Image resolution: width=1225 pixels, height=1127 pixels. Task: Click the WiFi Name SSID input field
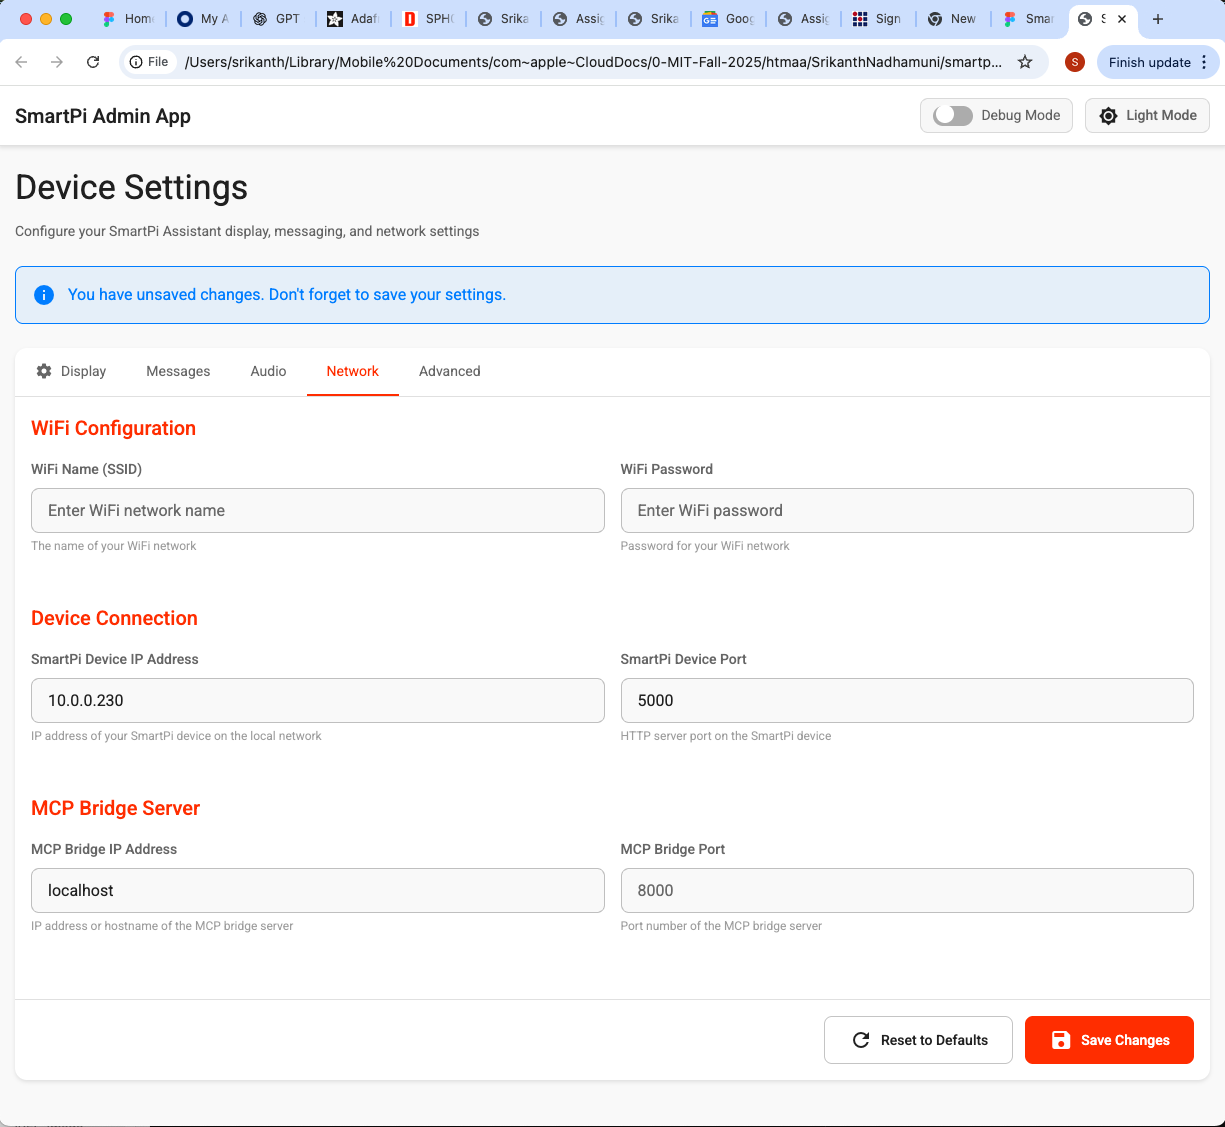317,510
